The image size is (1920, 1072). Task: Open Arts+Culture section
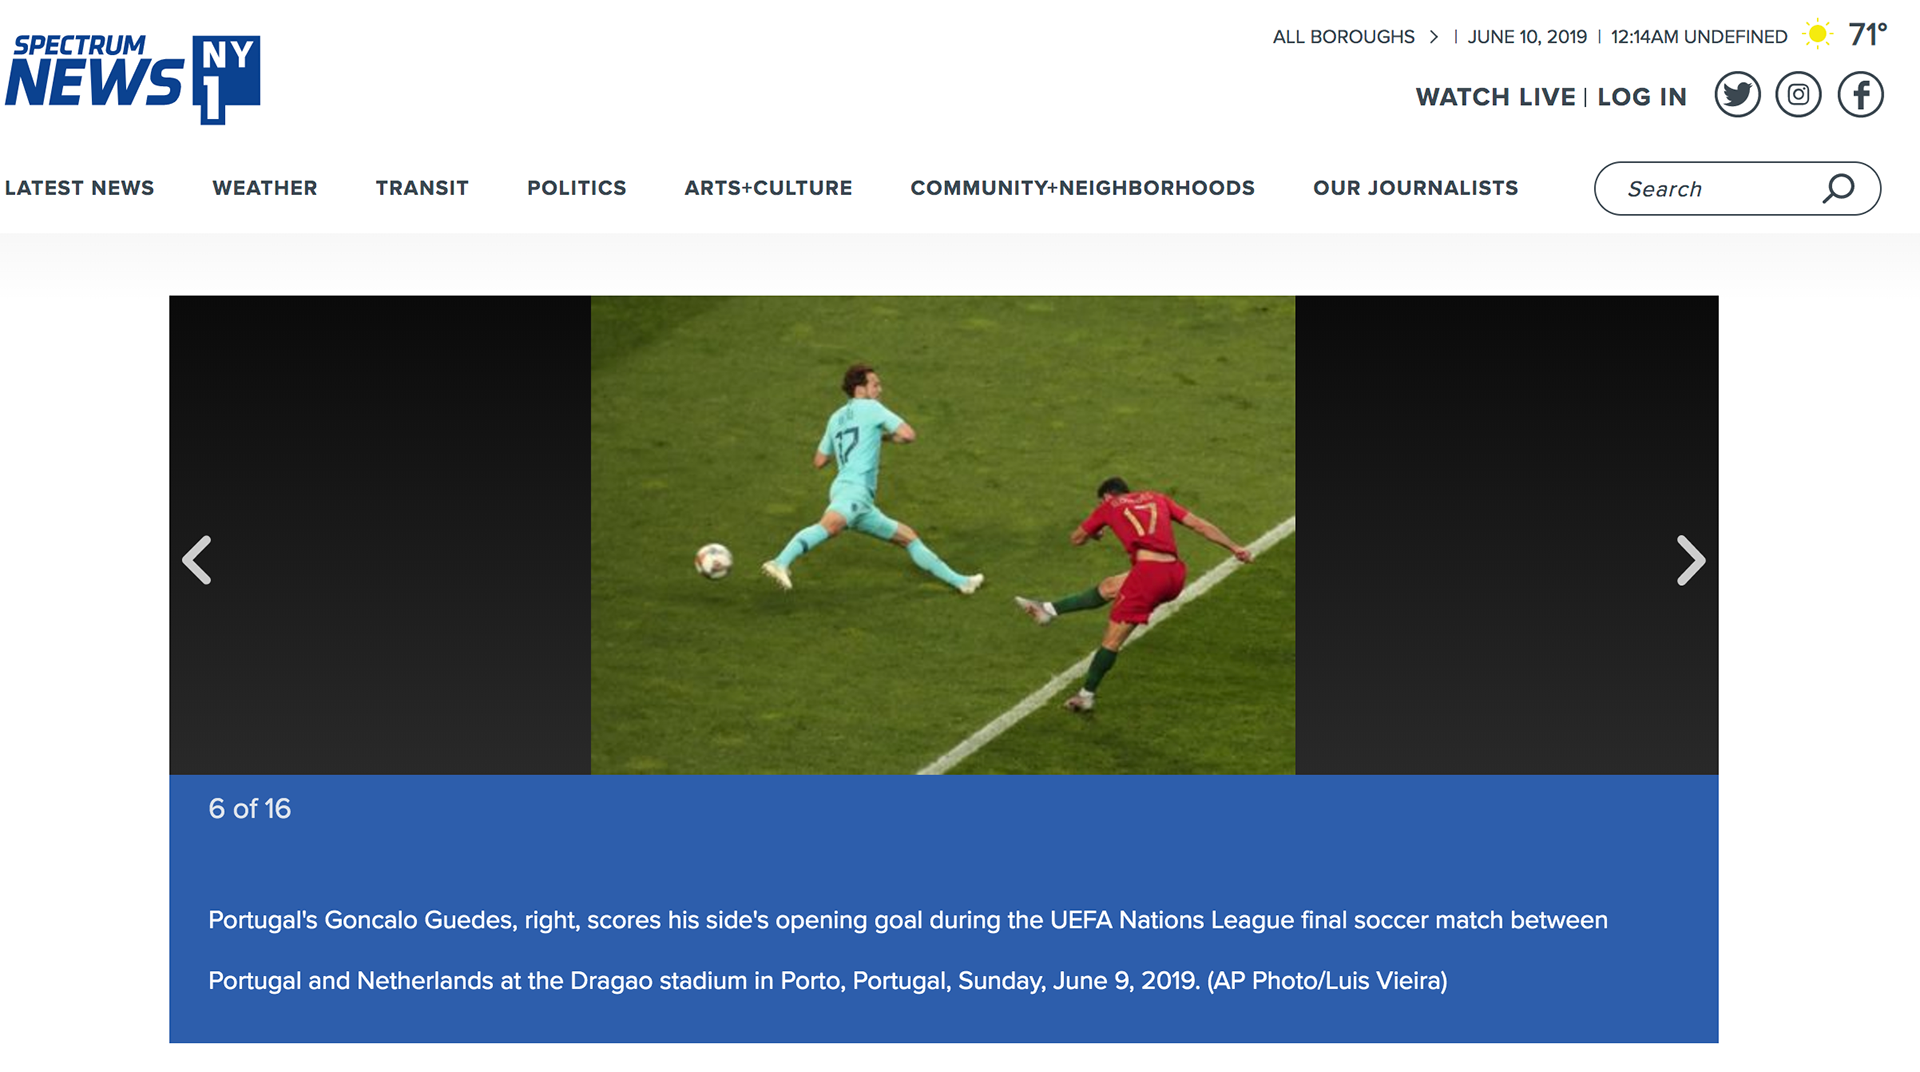point(768,188)
